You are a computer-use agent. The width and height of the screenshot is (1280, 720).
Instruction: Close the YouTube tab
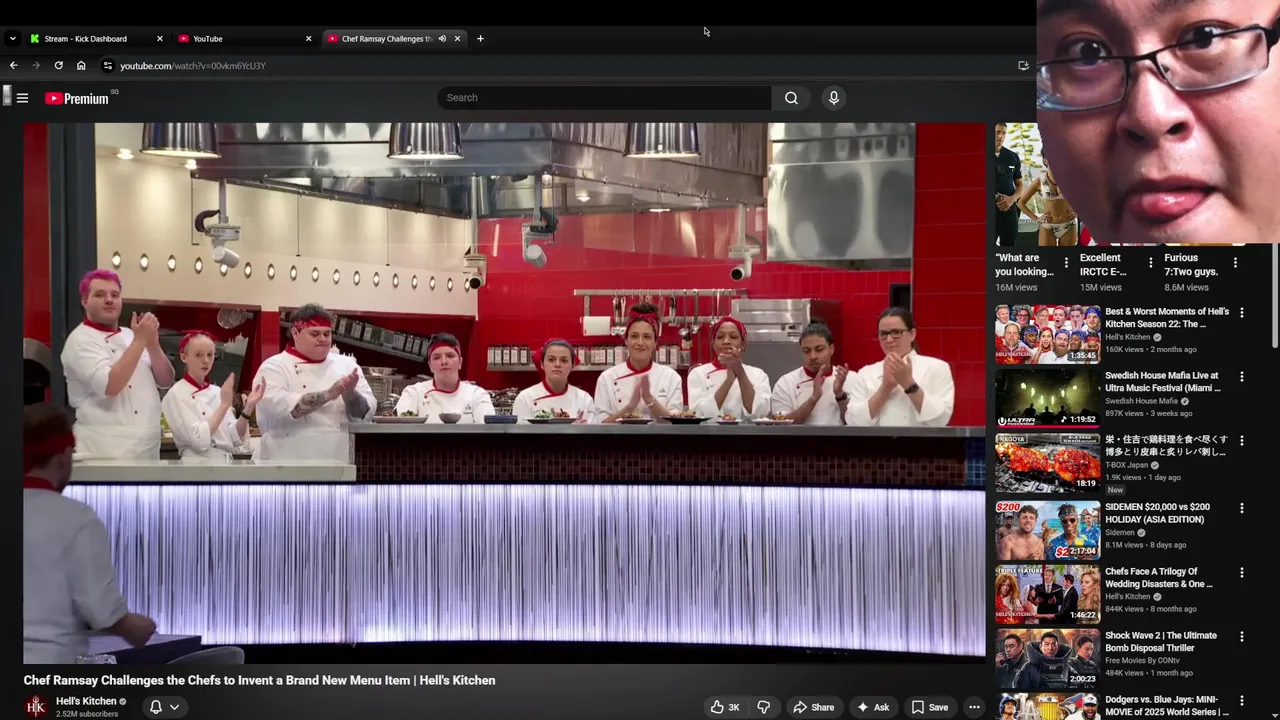[308, 39]
